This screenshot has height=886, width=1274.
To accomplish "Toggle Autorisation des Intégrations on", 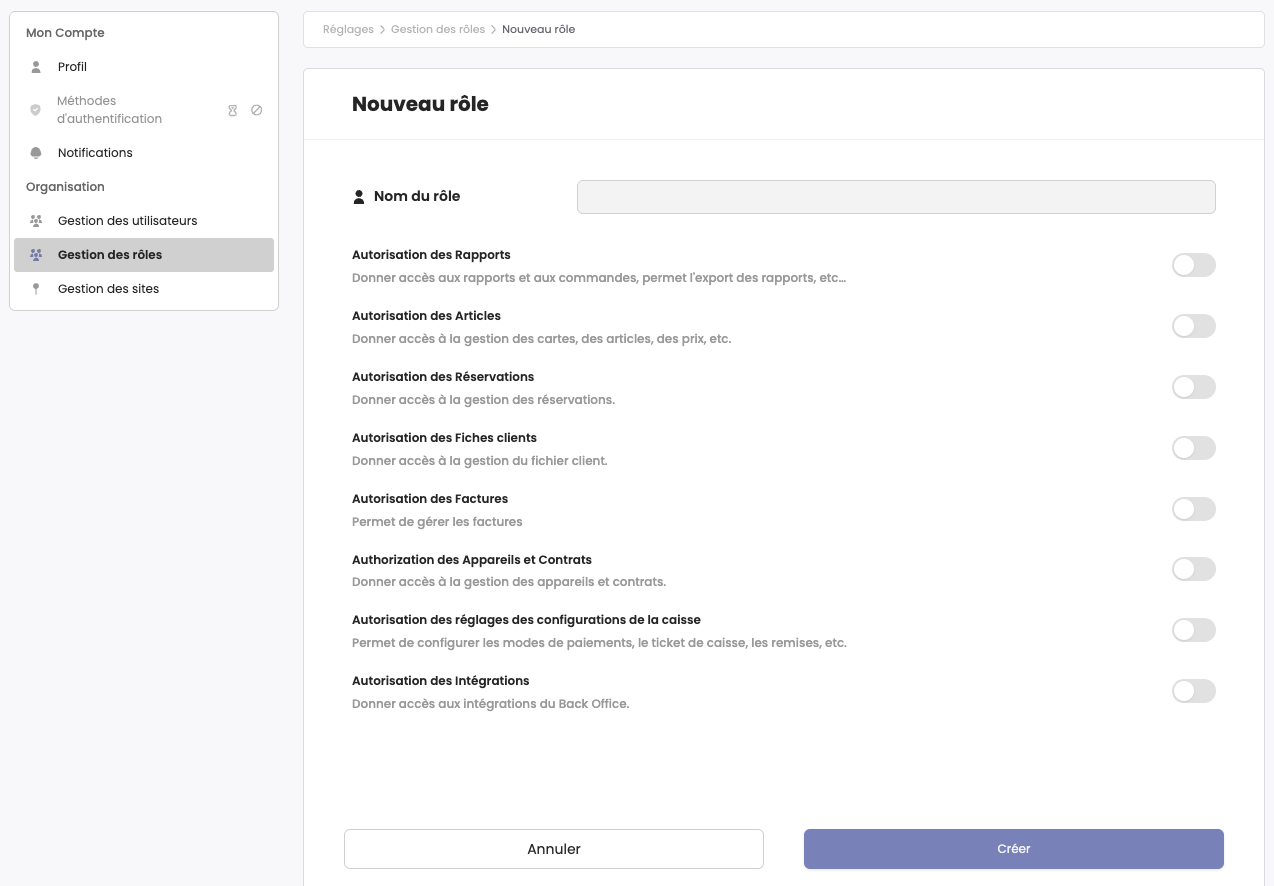I will coord(1194,691).
